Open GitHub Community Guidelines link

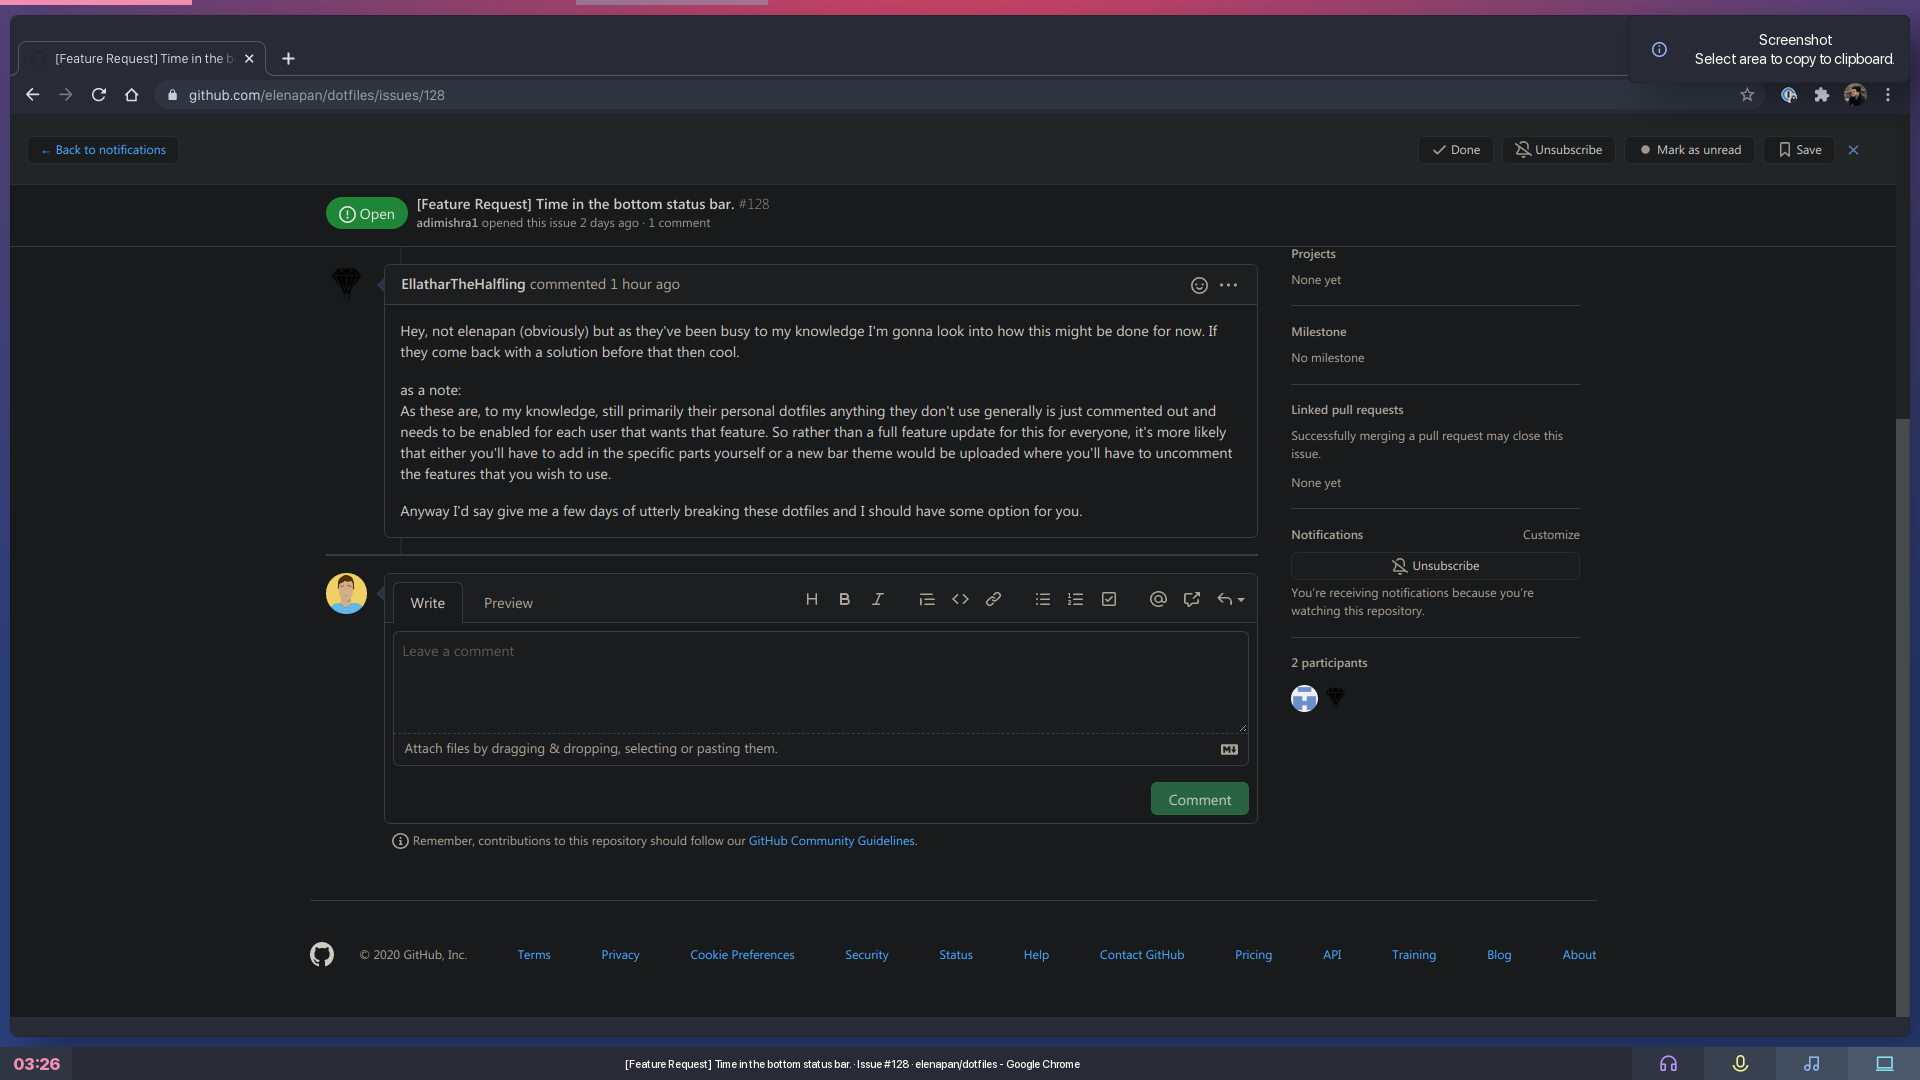coord(831,841)
